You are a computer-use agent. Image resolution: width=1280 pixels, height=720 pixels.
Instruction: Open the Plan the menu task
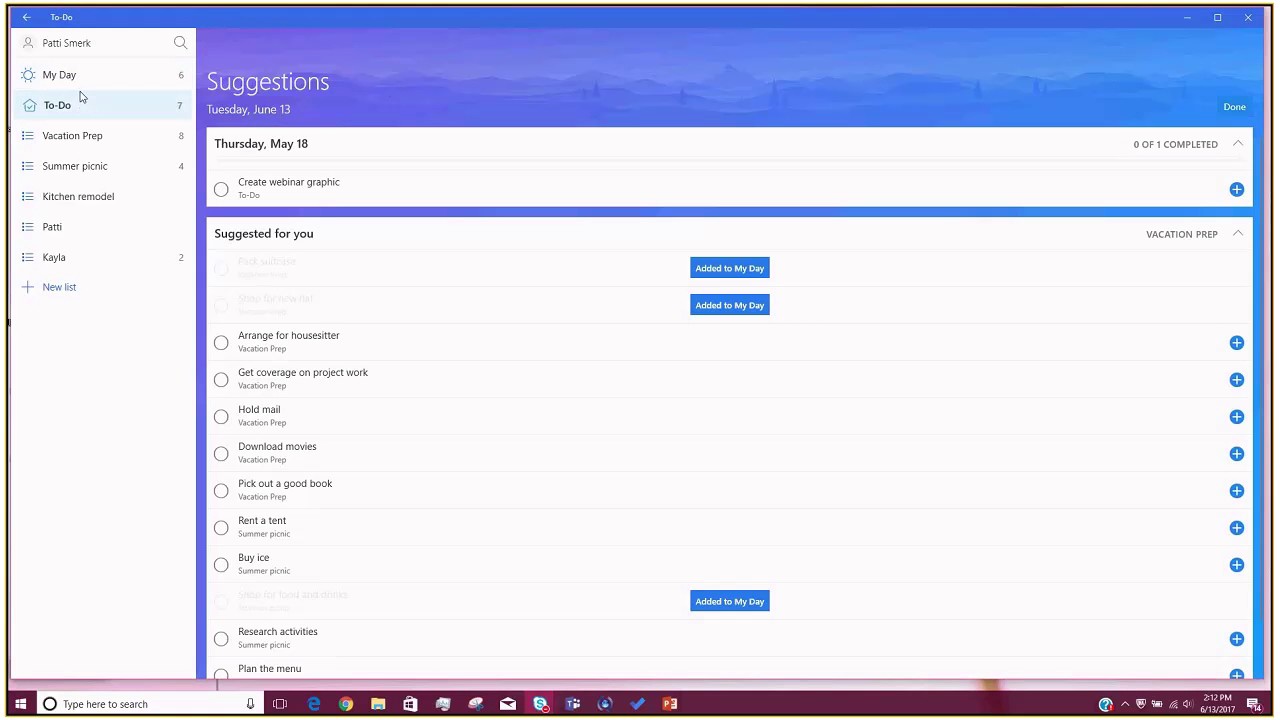(x=269, y=669)
